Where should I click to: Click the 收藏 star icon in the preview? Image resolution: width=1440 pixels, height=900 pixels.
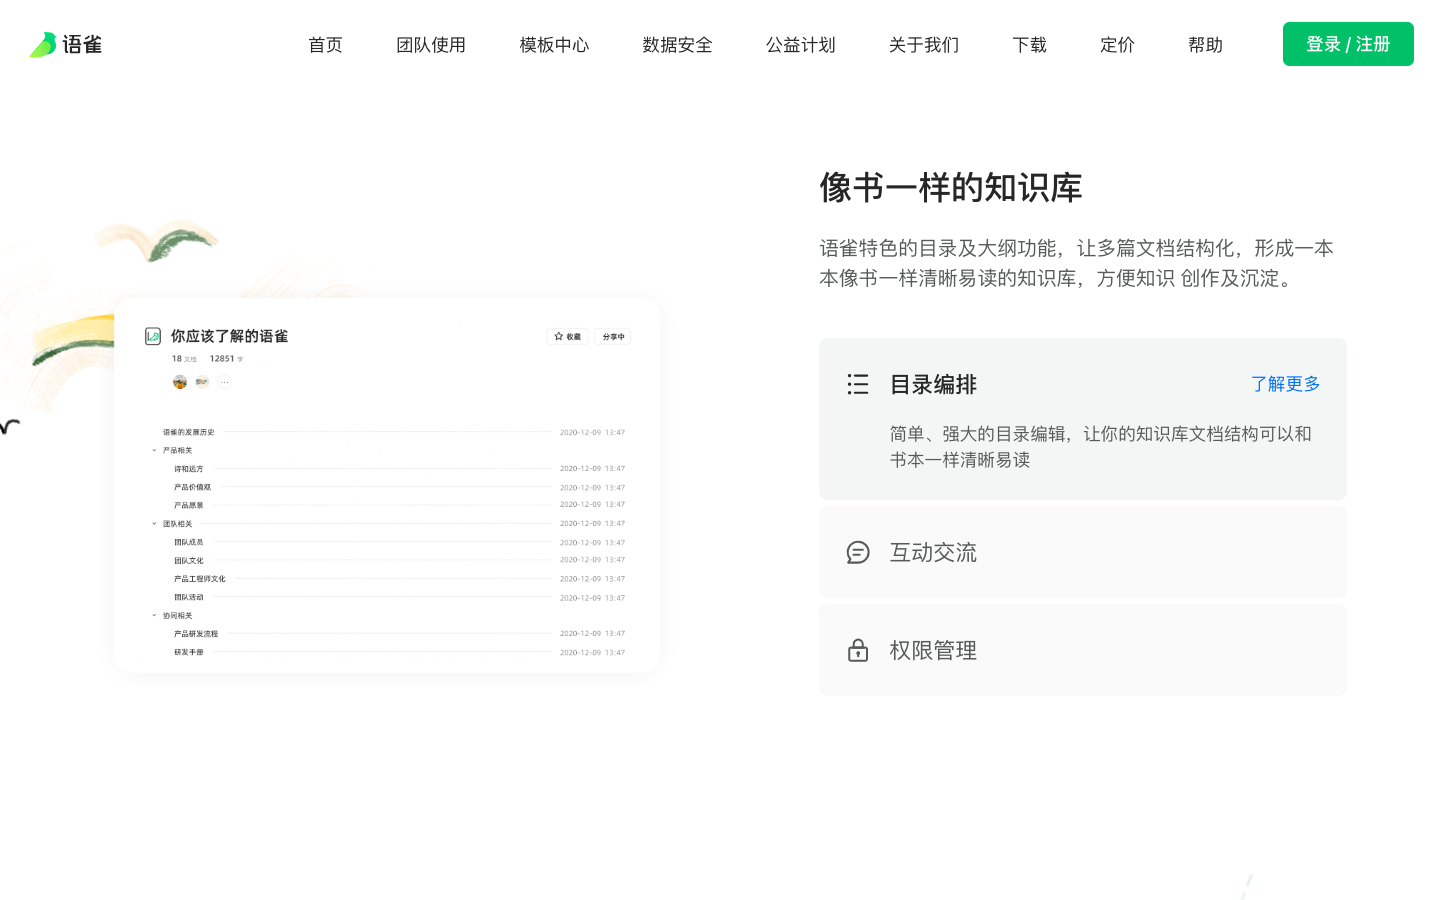click(x=559, y=337)
